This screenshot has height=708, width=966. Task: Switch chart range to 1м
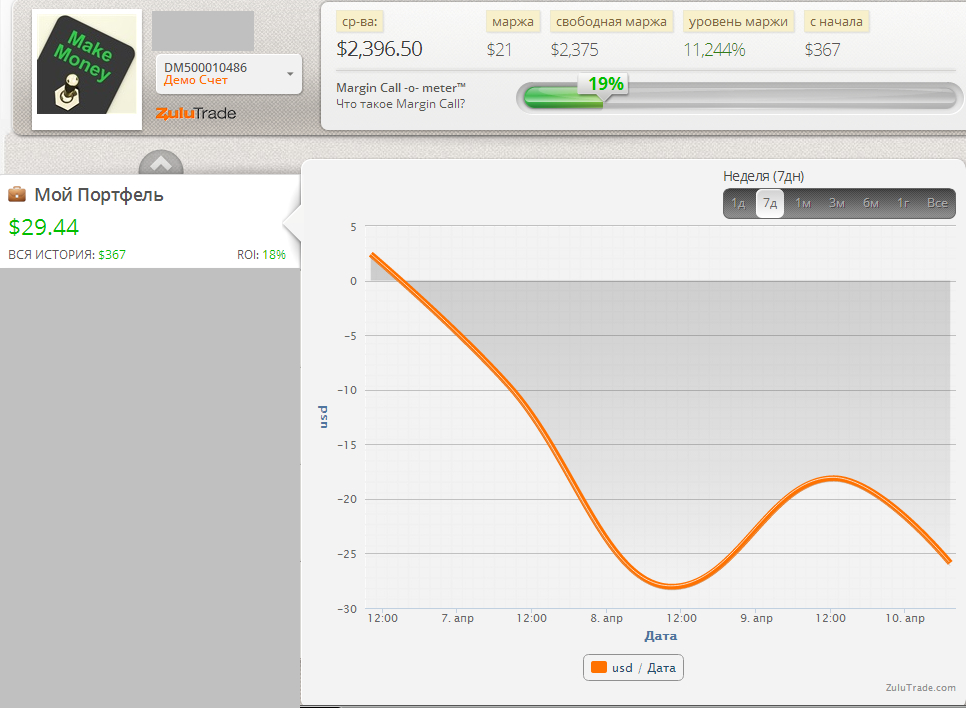(803, 203)
